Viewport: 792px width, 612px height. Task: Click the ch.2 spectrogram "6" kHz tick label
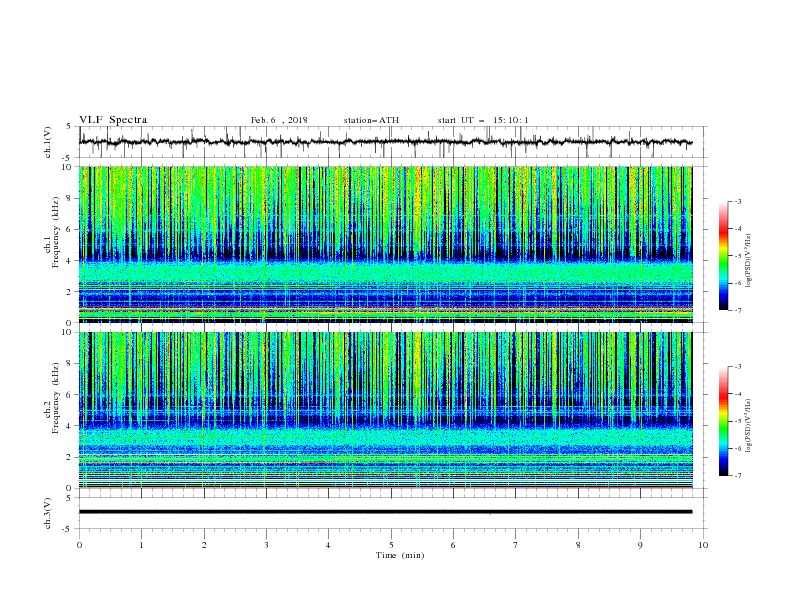[71, 395]
